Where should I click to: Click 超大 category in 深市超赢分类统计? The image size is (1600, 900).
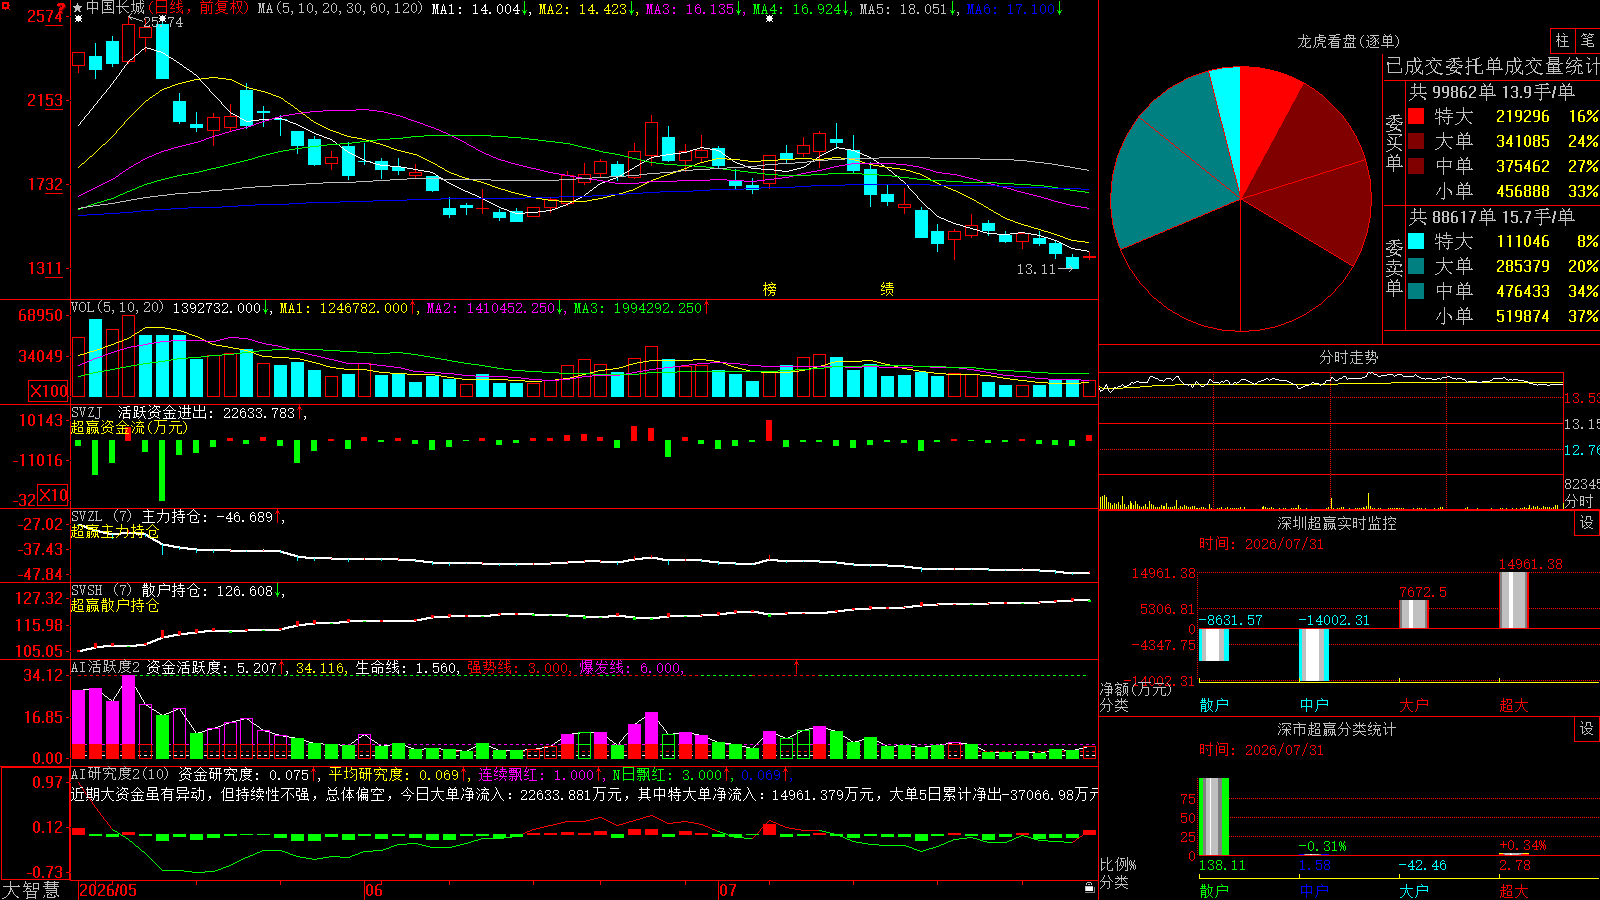pos(1514,890)
